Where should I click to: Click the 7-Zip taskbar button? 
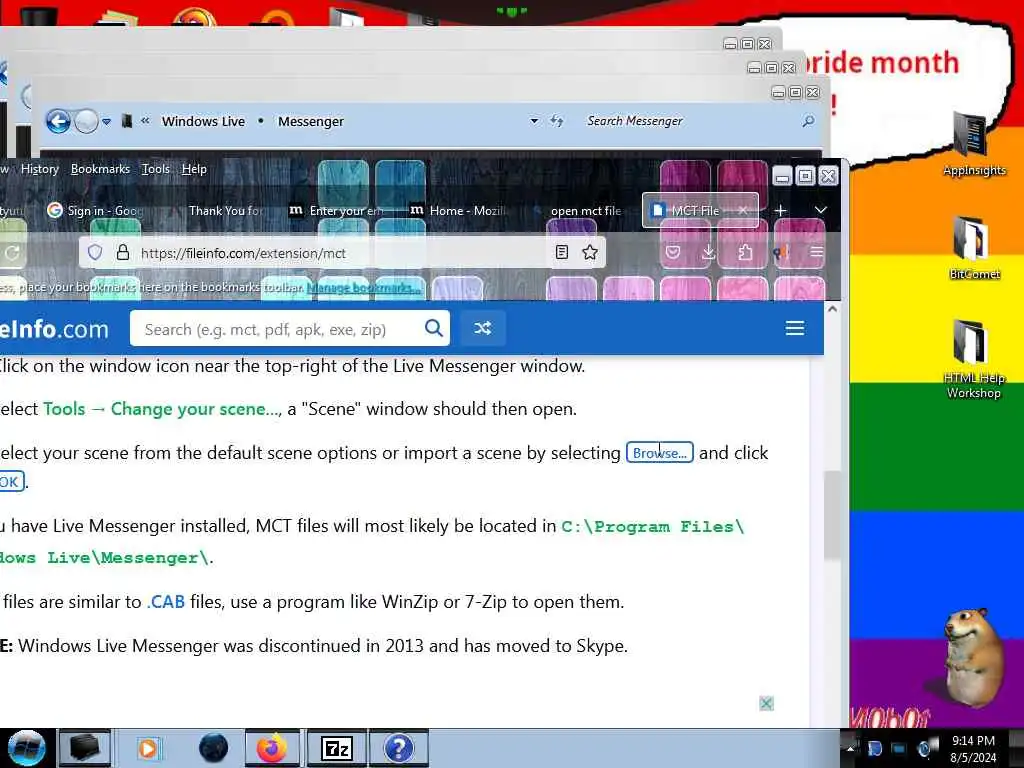pyautogui.click(x=337, y=748)
